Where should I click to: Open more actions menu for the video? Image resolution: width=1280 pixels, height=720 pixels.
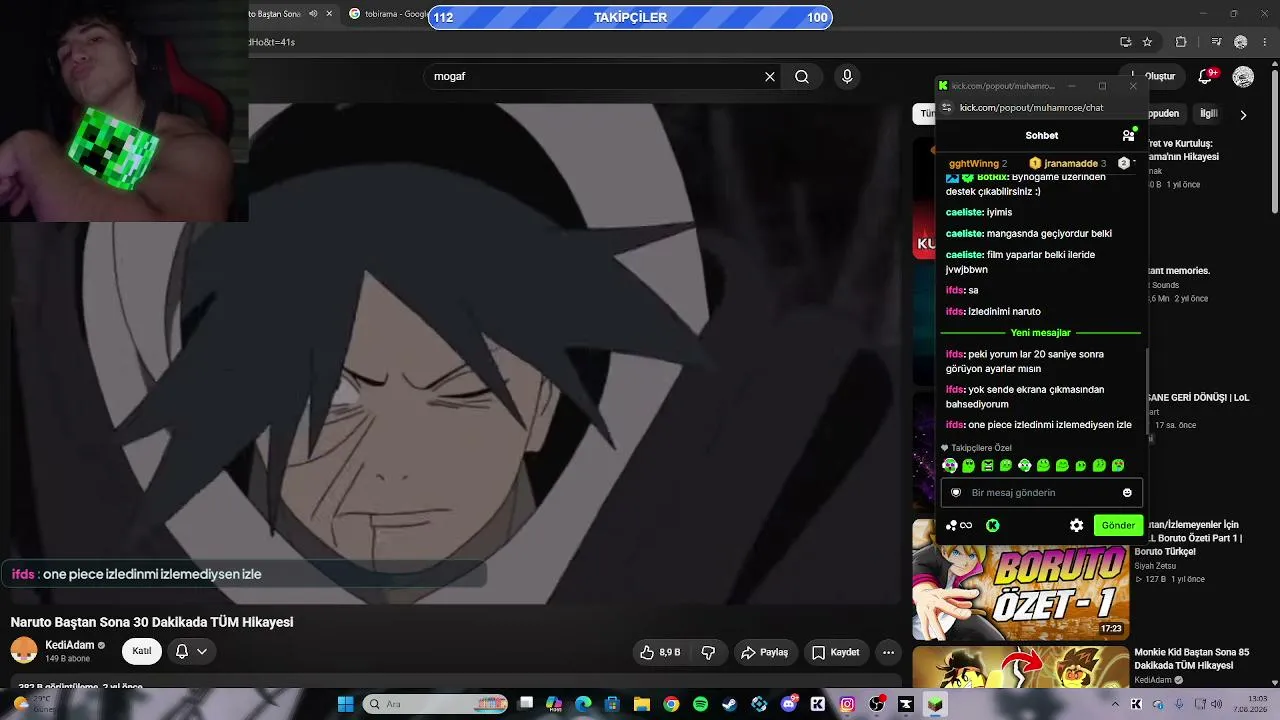pos(888,652)
